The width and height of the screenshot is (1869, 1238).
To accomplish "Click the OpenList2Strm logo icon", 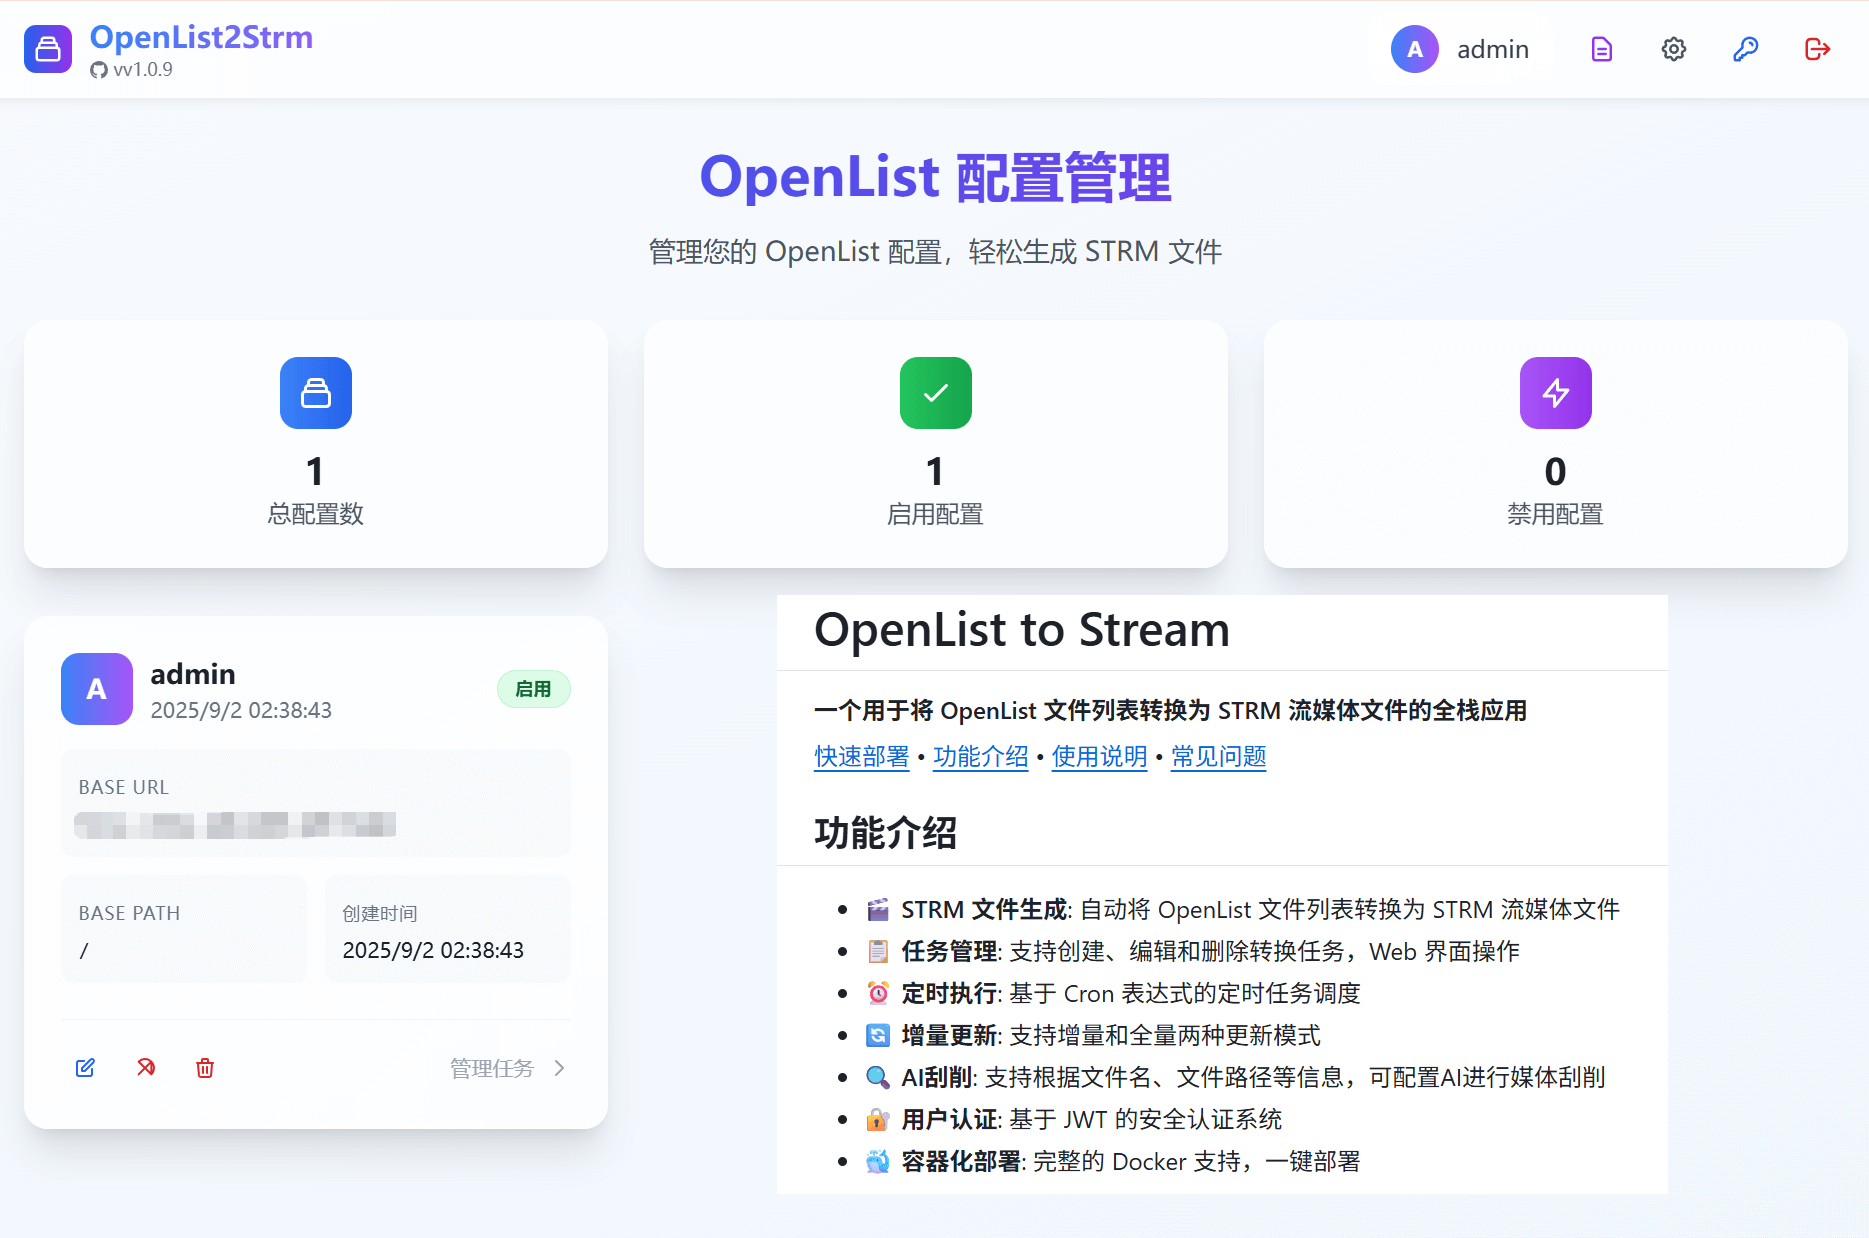I will (48, 49).
